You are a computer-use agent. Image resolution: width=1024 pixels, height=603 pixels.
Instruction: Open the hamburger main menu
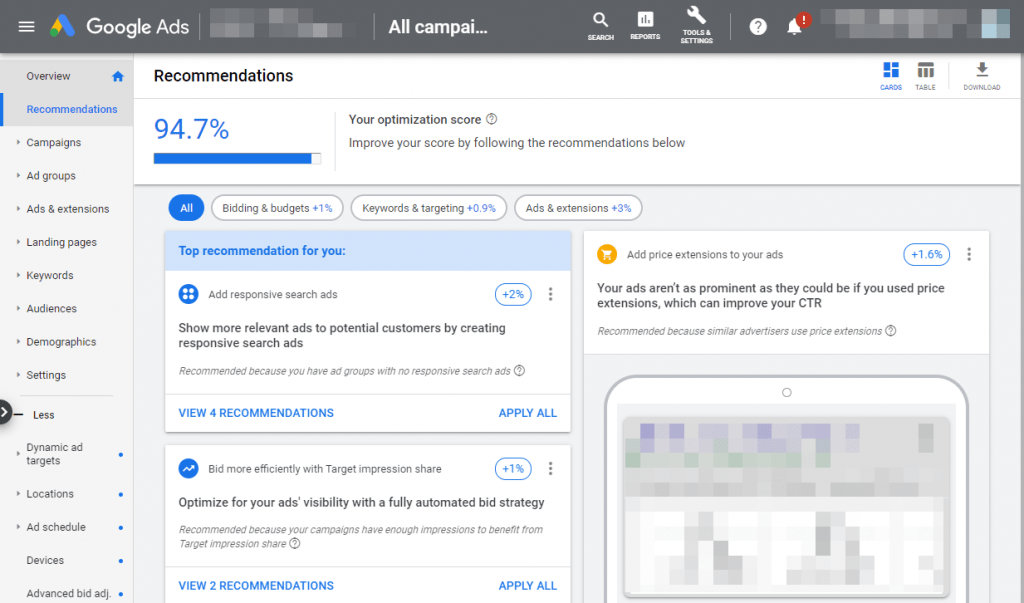coord(26,27)
